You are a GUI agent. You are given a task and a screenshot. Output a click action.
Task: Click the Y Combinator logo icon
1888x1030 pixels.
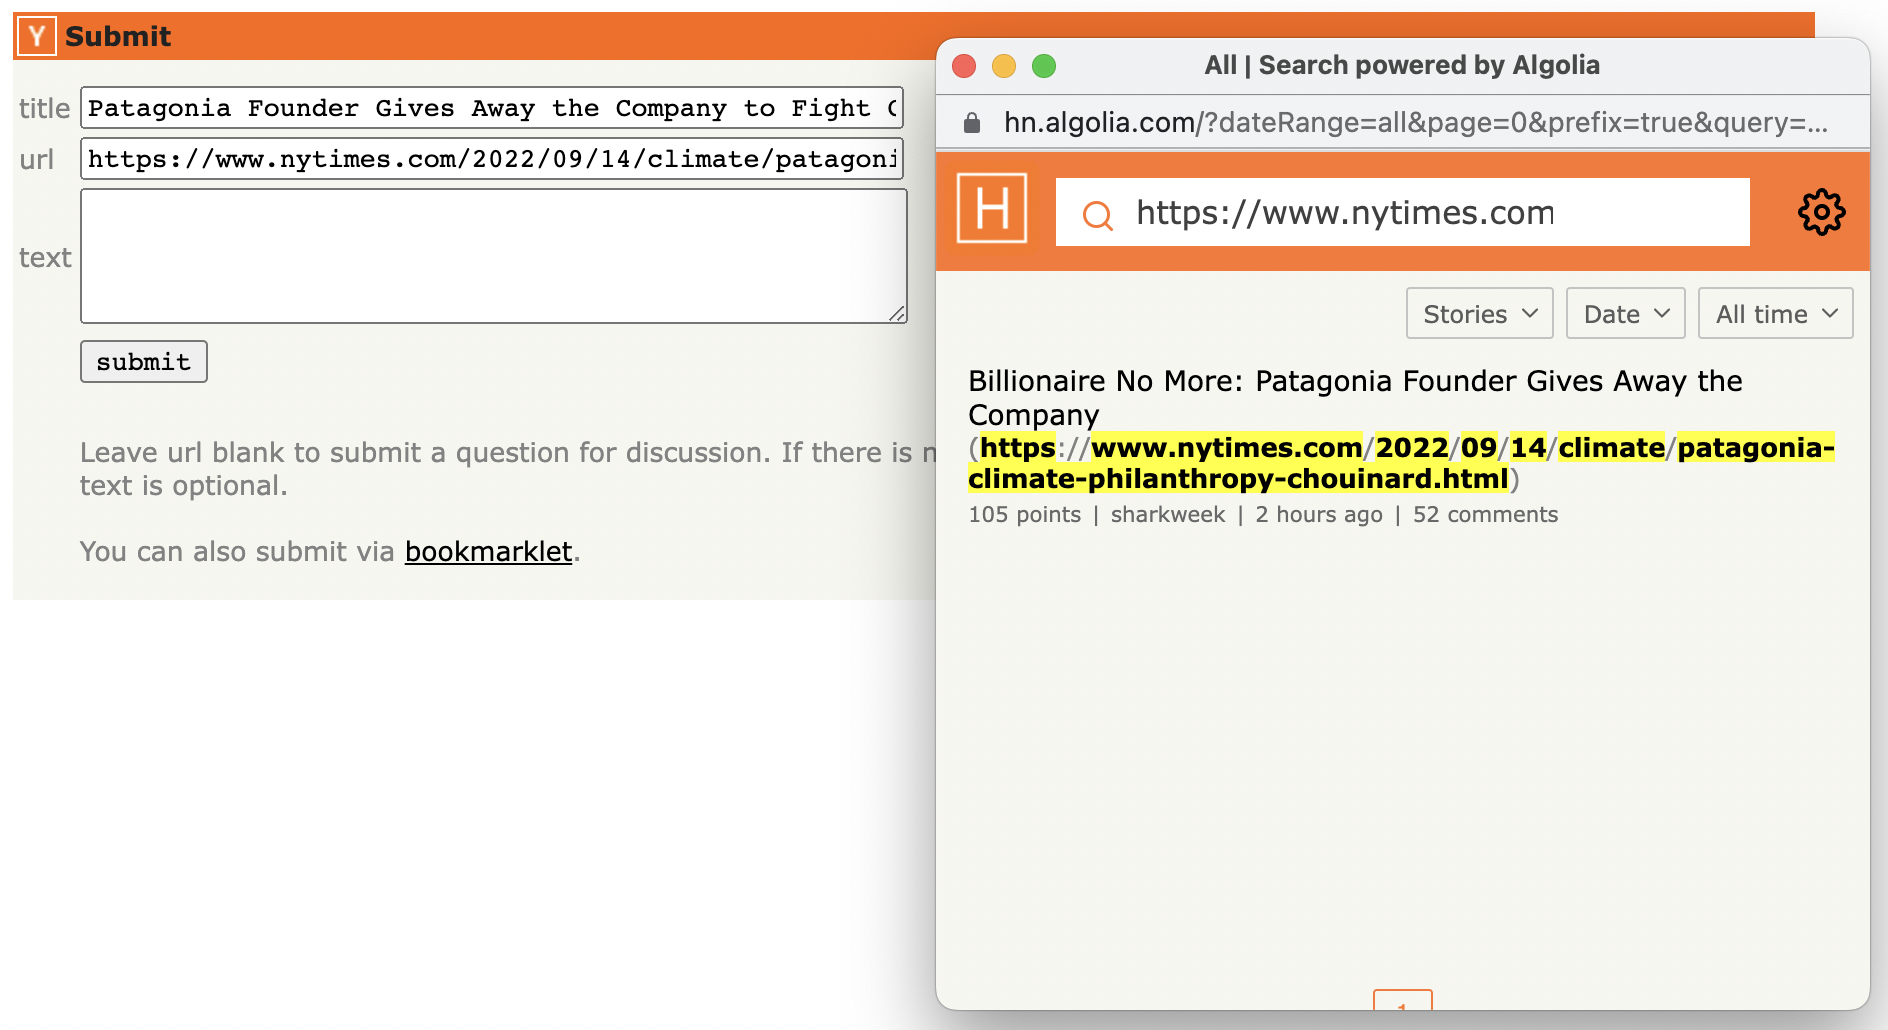(x=37, y=37)
